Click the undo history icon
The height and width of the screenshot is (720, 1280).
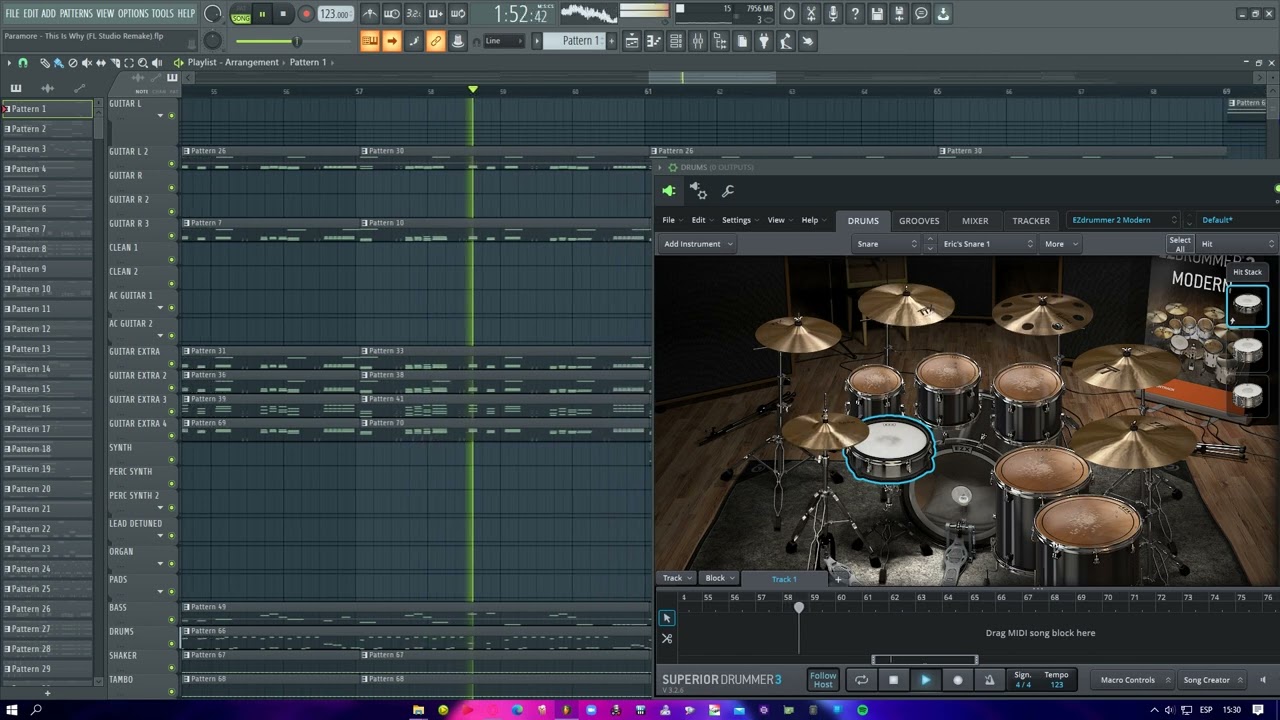tap(789, 14)
